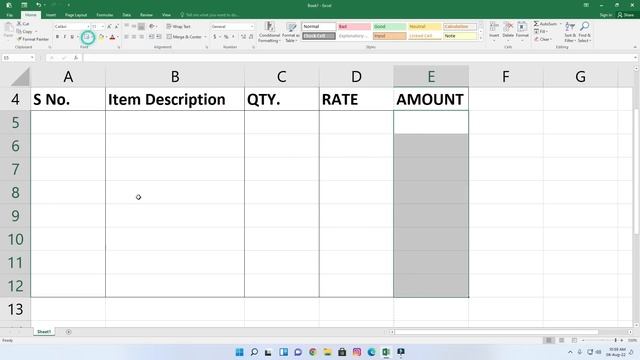Screen dimensions: 640x360
Task: Open the General number format dropdown
Action: coord(251,27)
